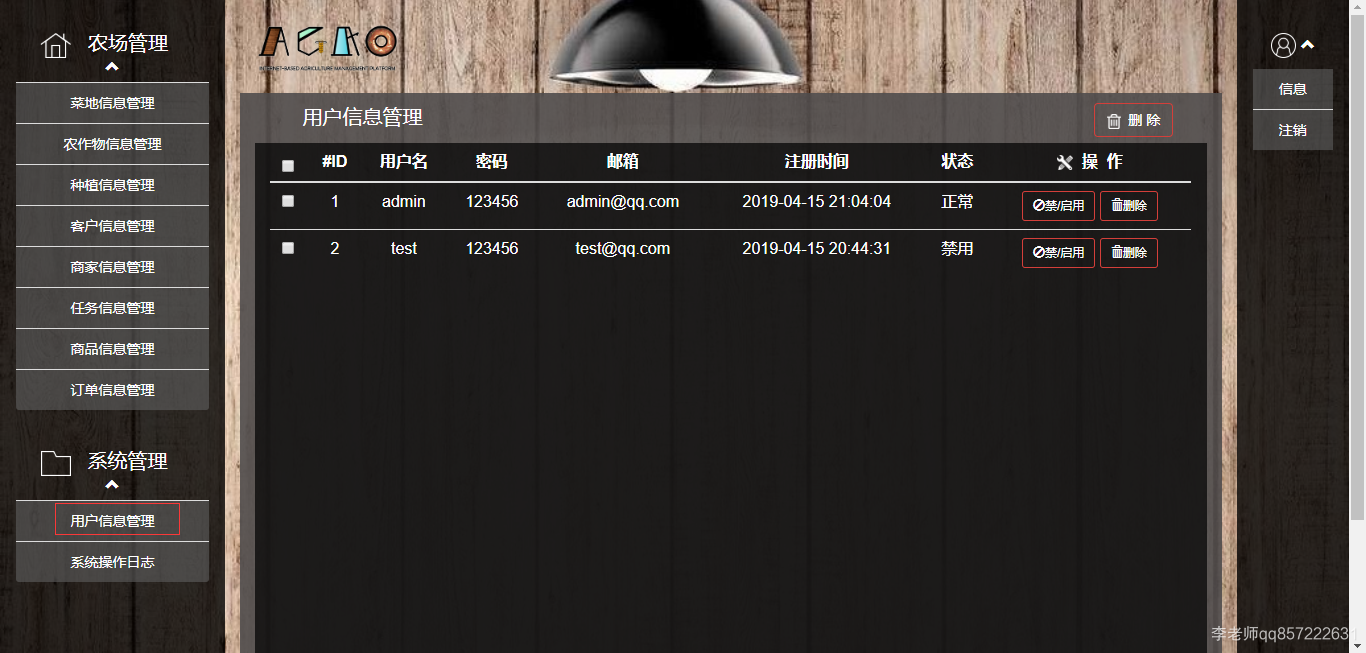This screenshot has height=653, width=1366.
Task: Click password 123456 in test row
Action: (492, 248)
